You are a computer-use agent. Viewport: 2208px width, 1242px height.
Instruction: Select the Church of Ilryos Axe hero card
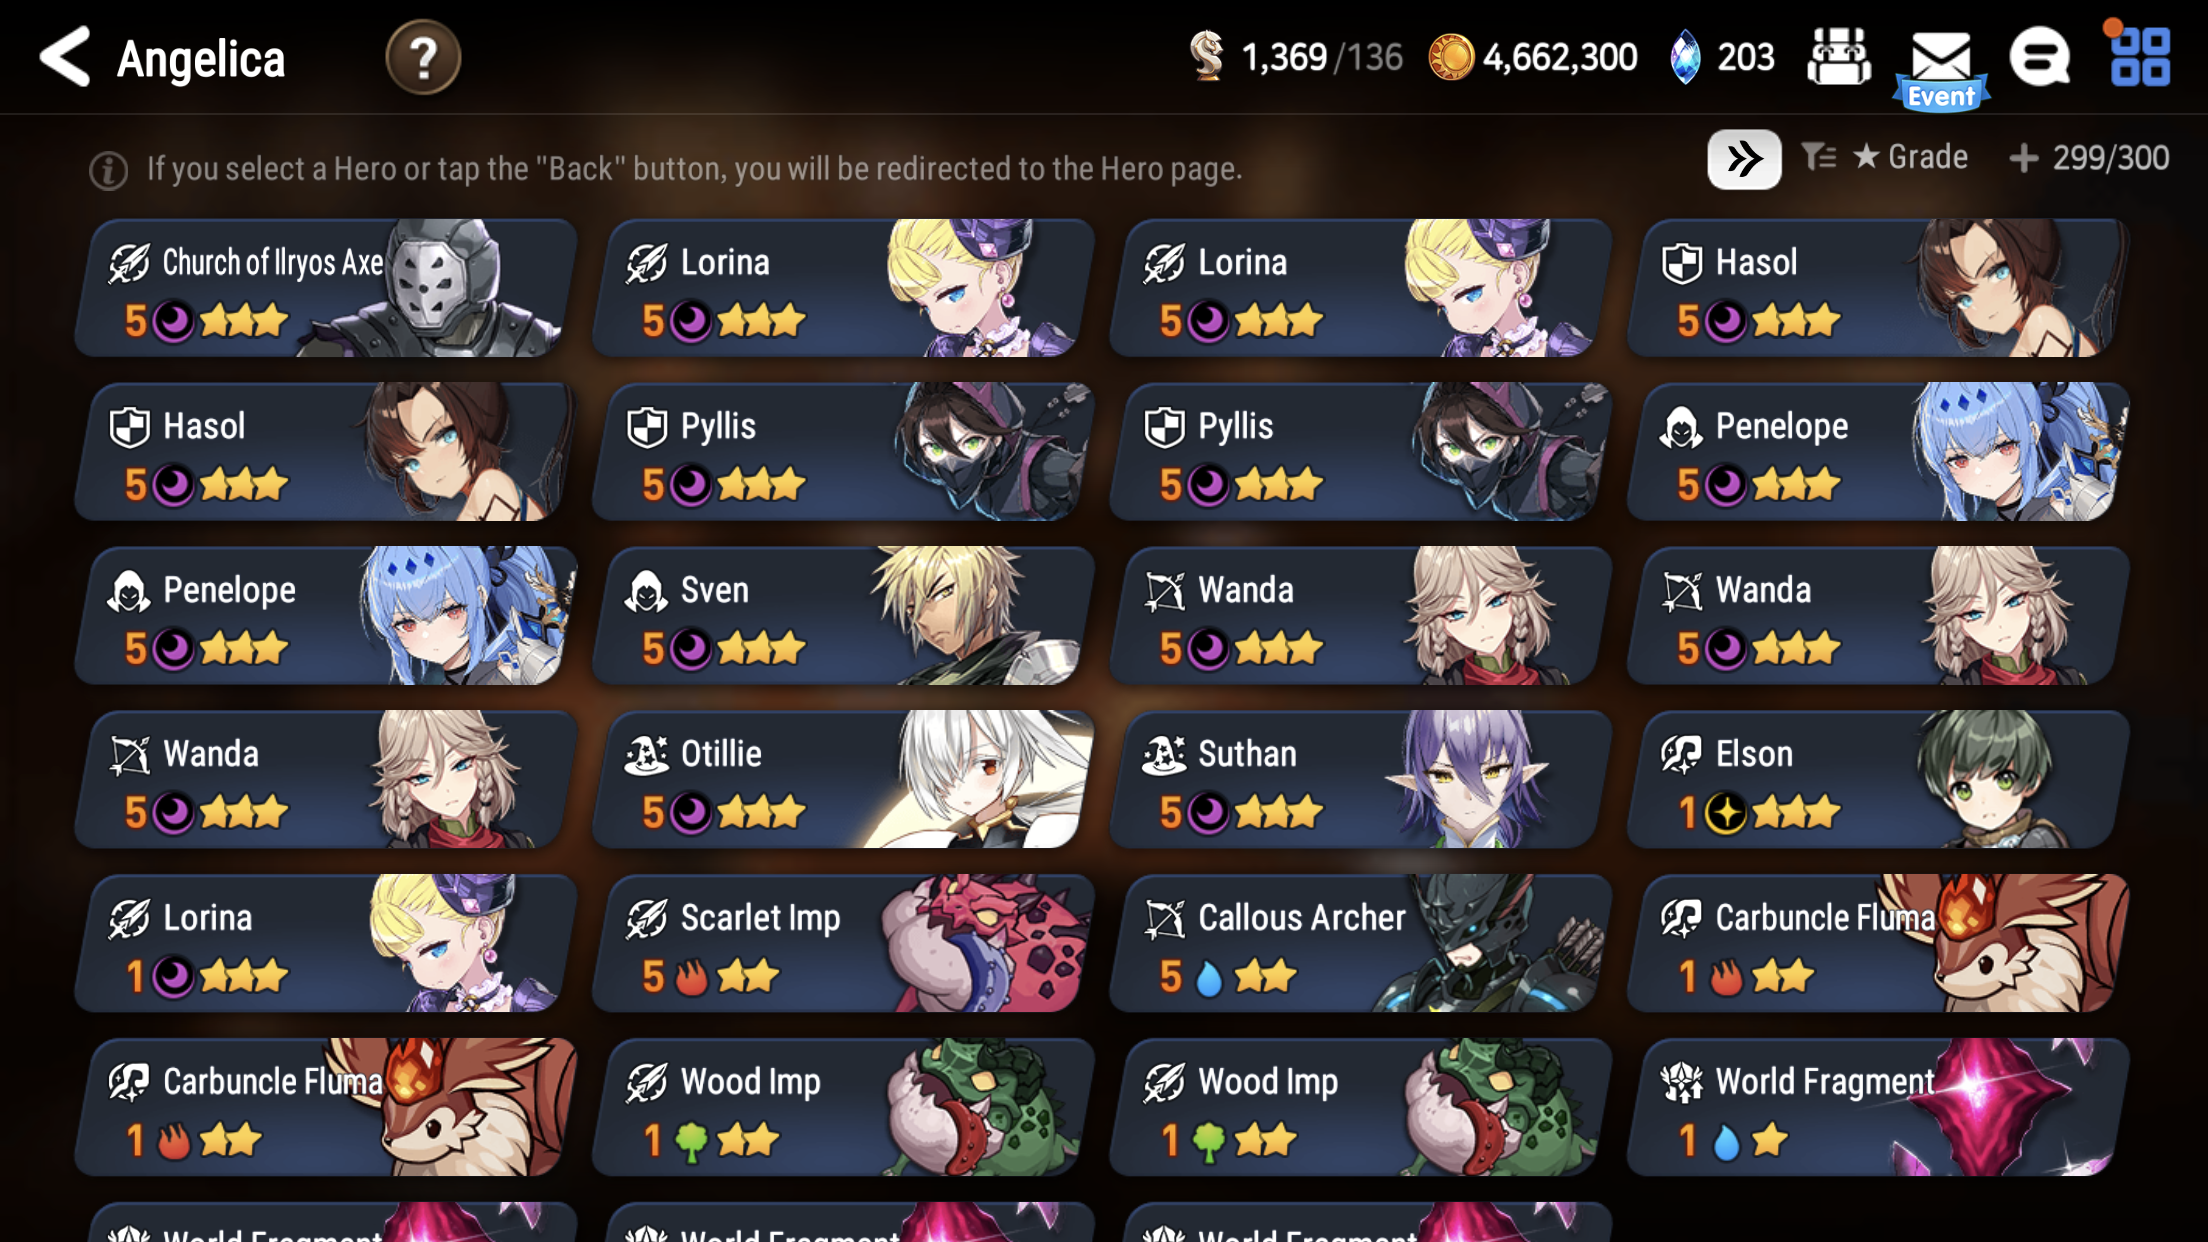325,288
